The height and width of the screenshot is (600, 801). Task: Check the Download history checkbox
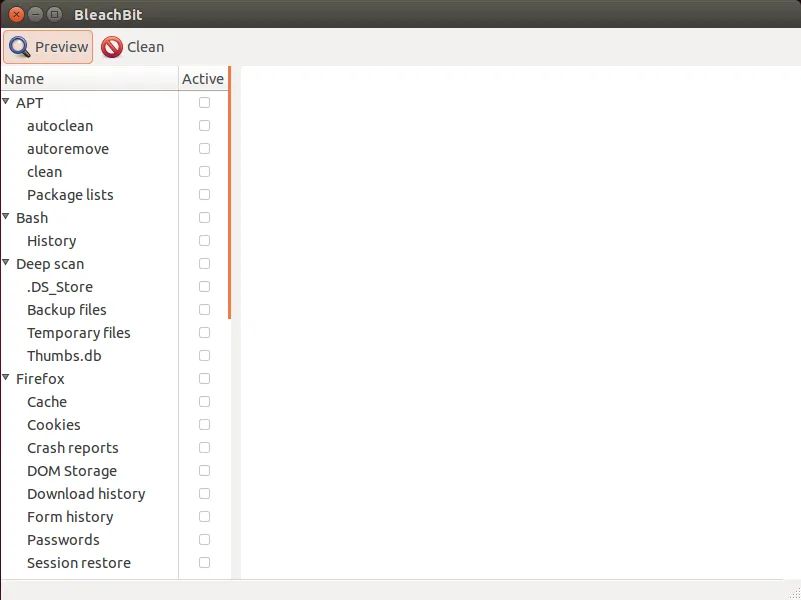coord(204,493)
